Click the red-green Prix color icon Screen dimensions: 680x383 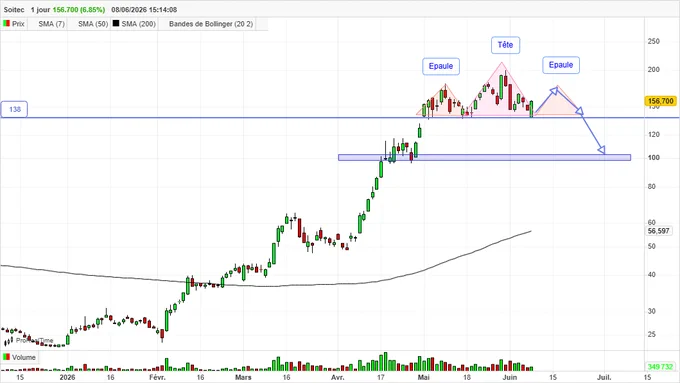pos(7,23)
